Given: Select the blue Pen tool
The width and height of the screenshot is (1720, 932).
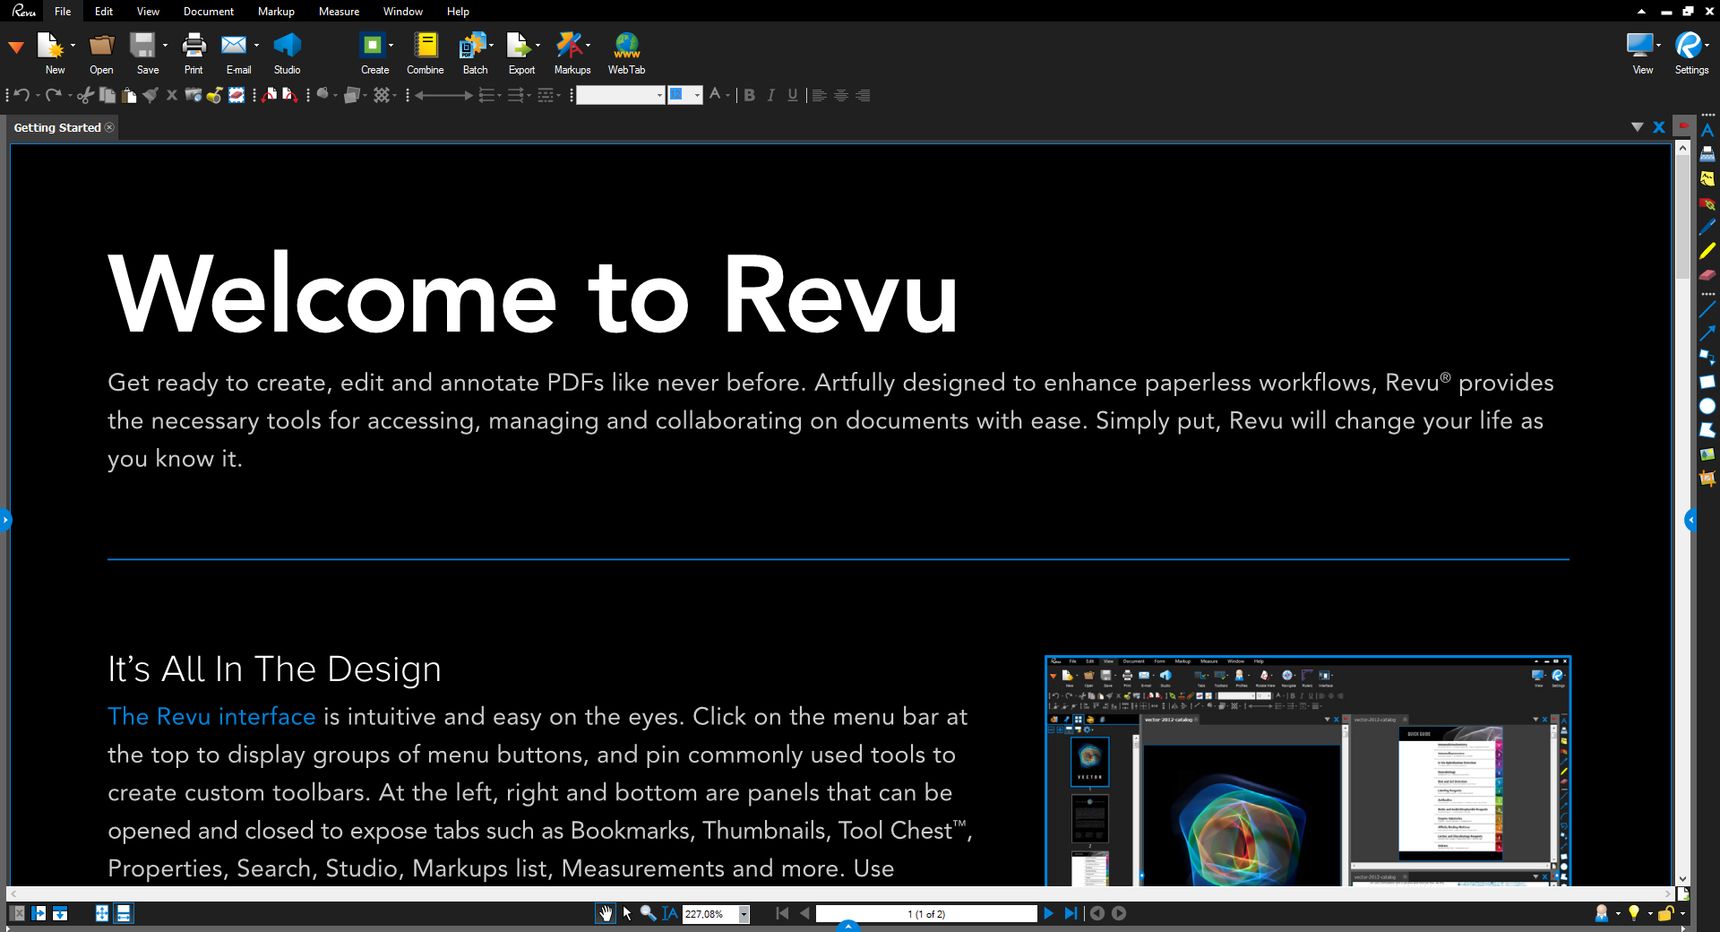Looking at the screenshot, I should 1707,227.
